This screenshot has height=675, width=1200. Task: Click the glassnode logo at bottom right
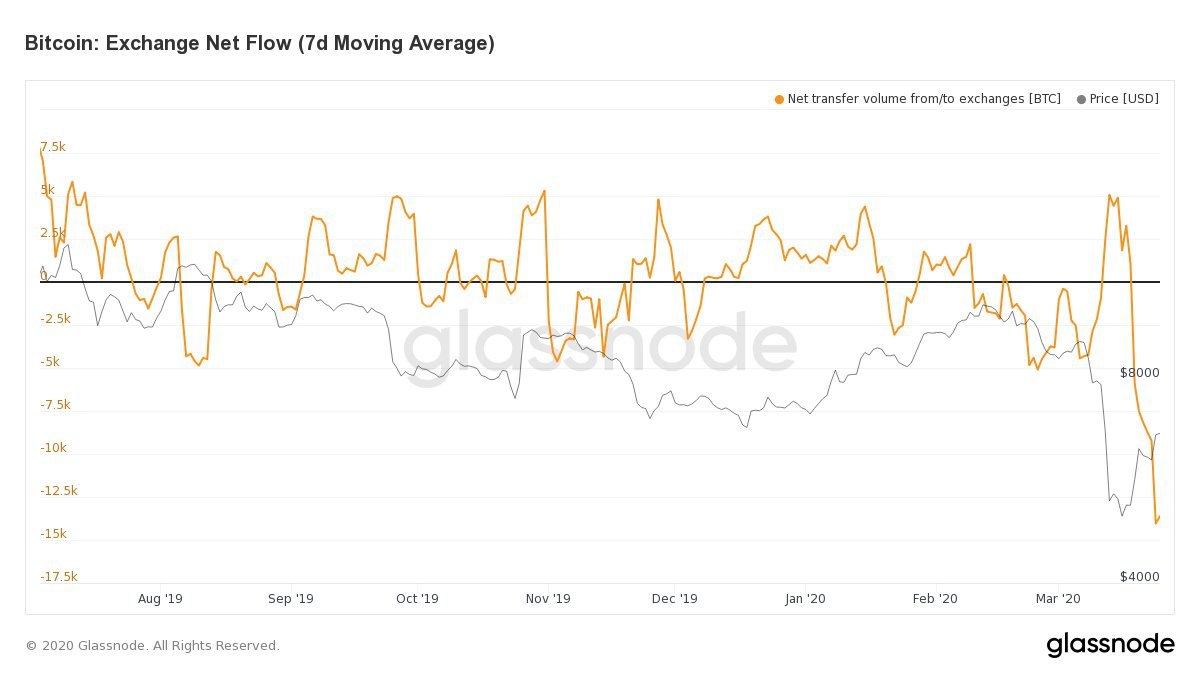click(1110, 645)
